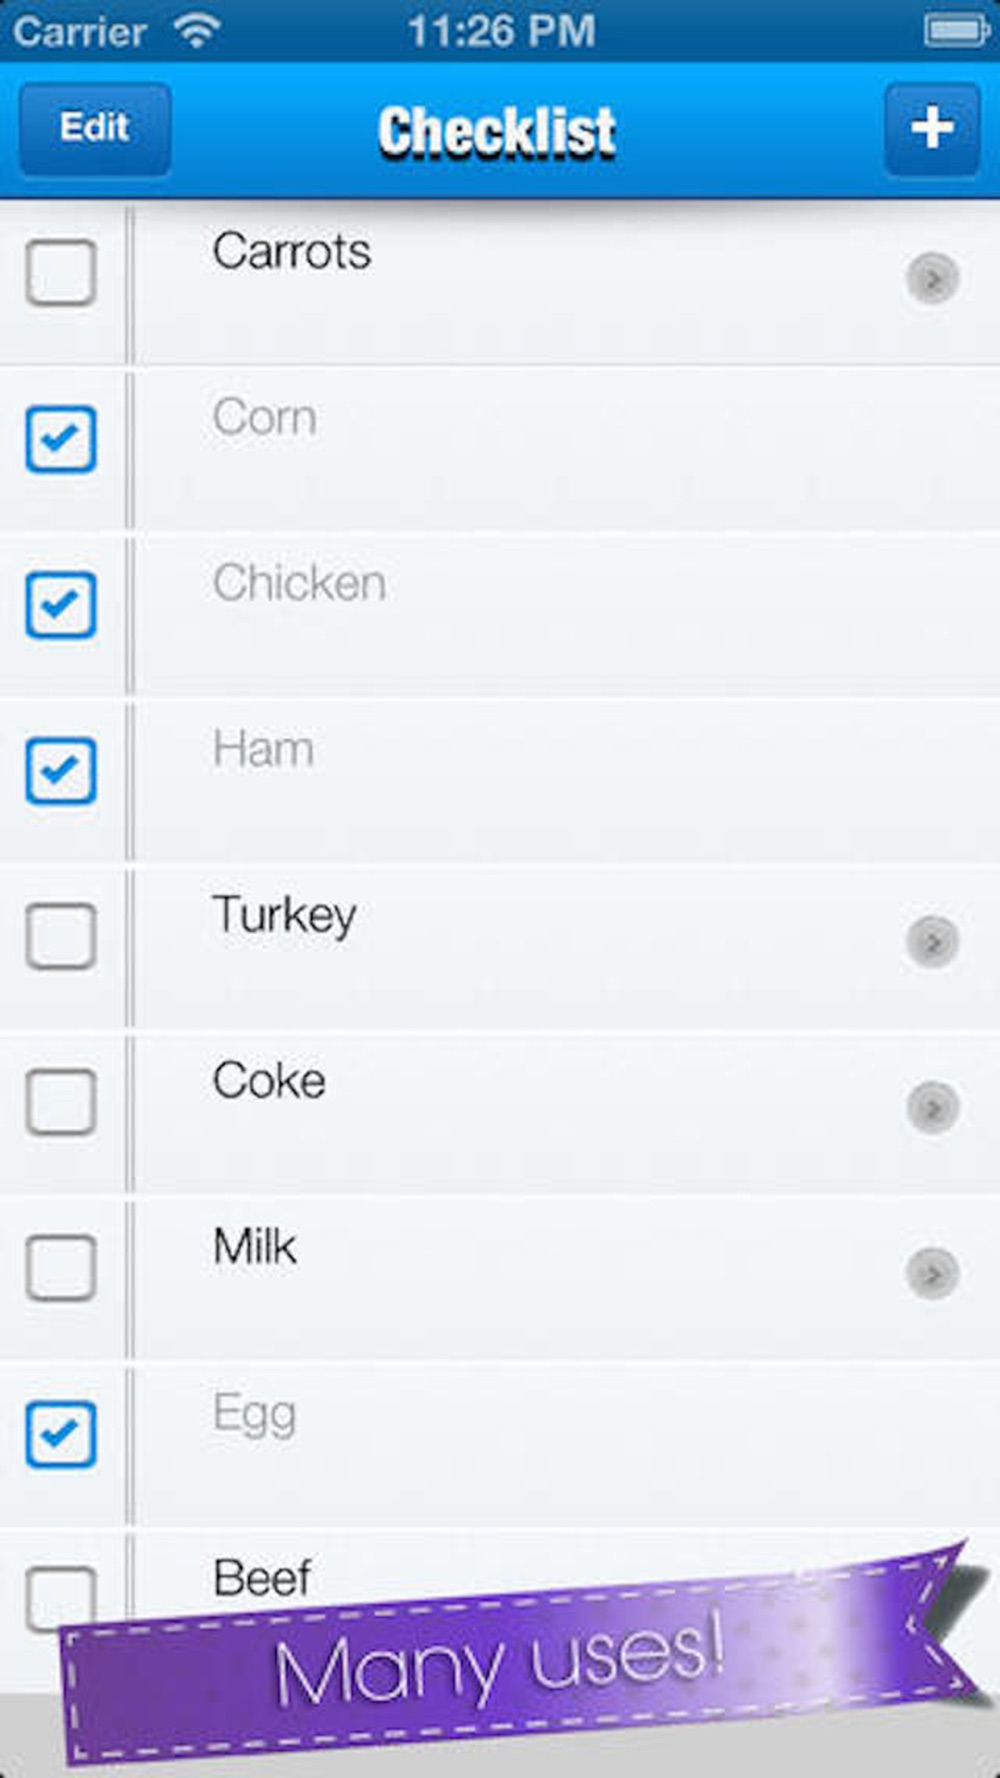1000x1778 pixels.
Task: Uncheck the Chicken checkbox
Action: point(61,604)
